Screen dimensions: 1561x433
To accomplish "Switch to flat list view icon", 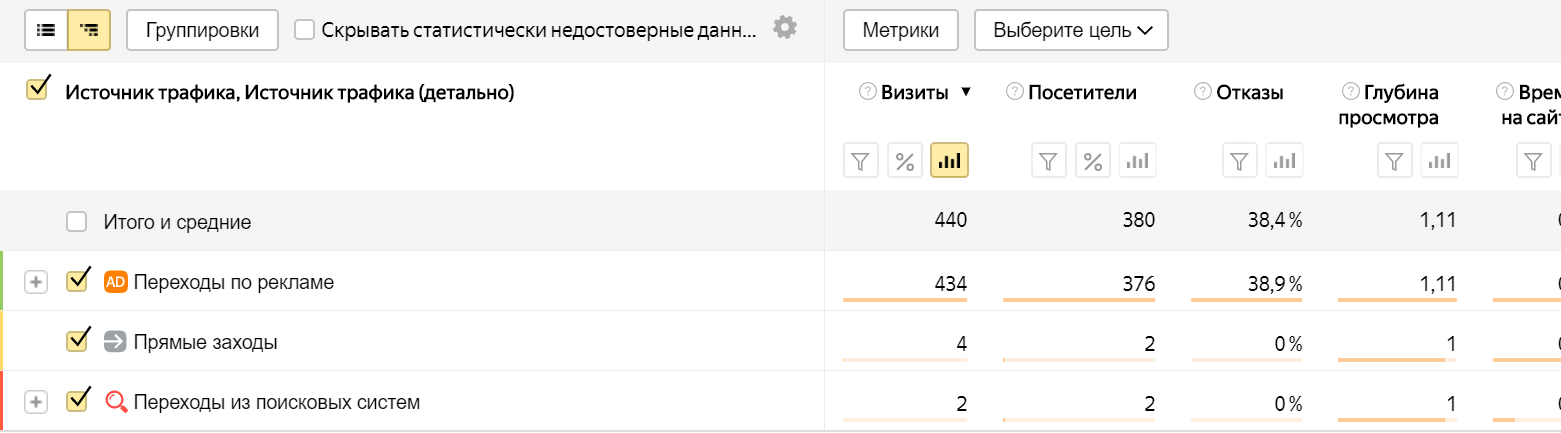I will pyautogui.click(x=46, y=30).
